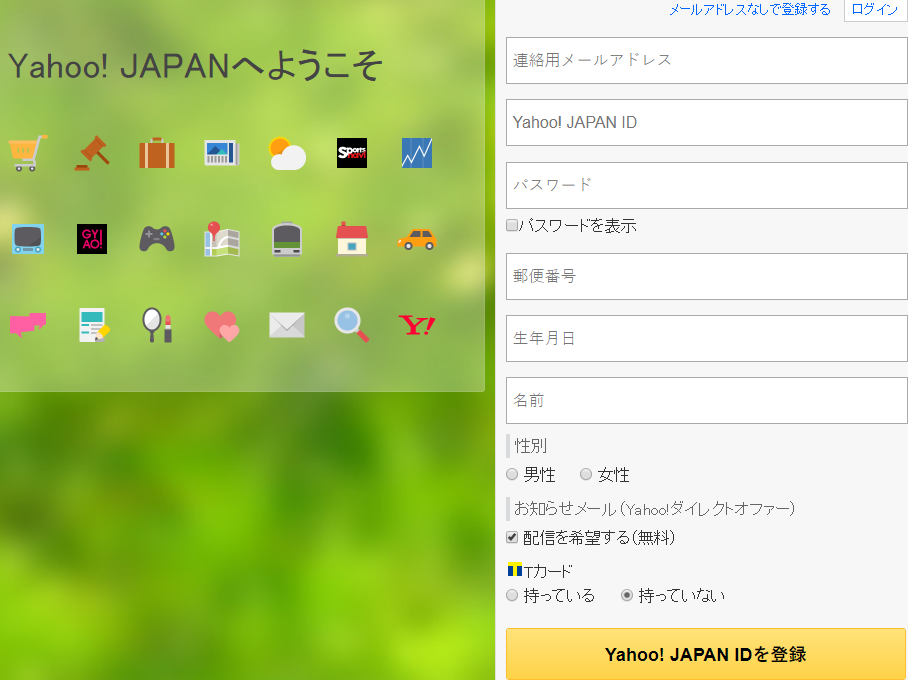Open the pink hearts icon
Viewport: 908px width, 680px height.
[222, 326]
